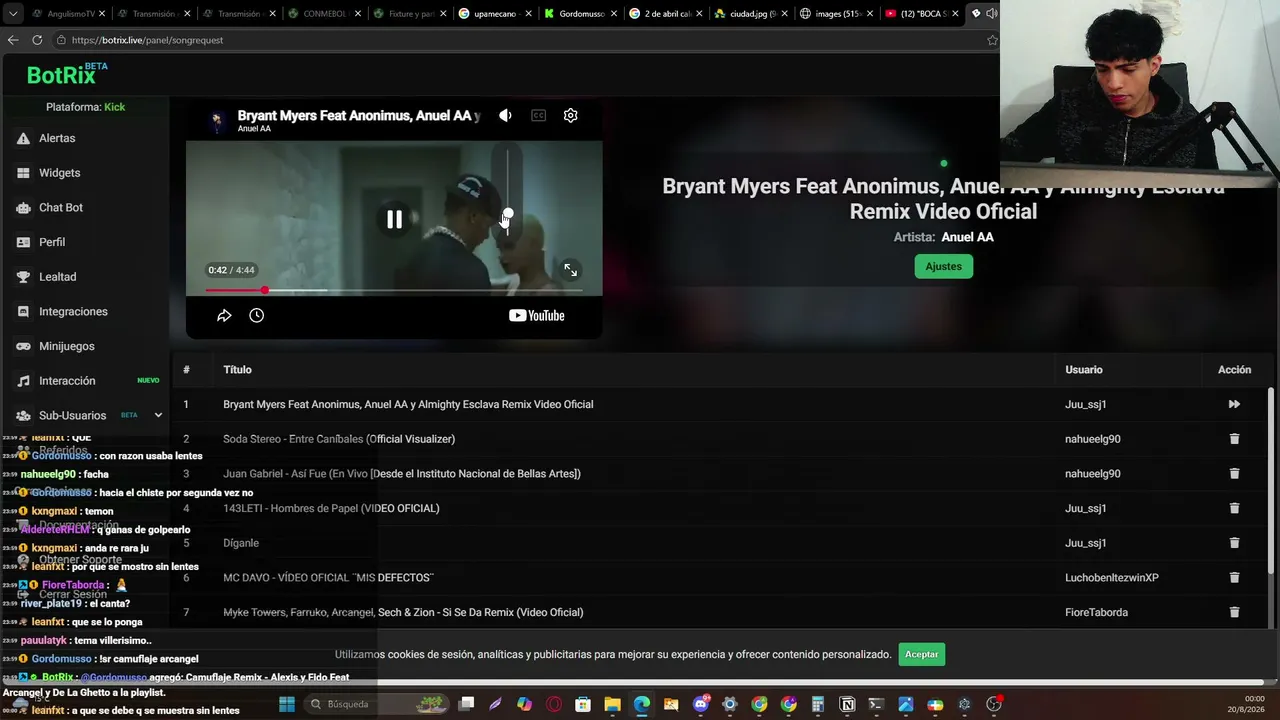Image resolution: width=1280 pixels, height=720 pixels.
Task: Click the Título column header
Action: point(237,370)
